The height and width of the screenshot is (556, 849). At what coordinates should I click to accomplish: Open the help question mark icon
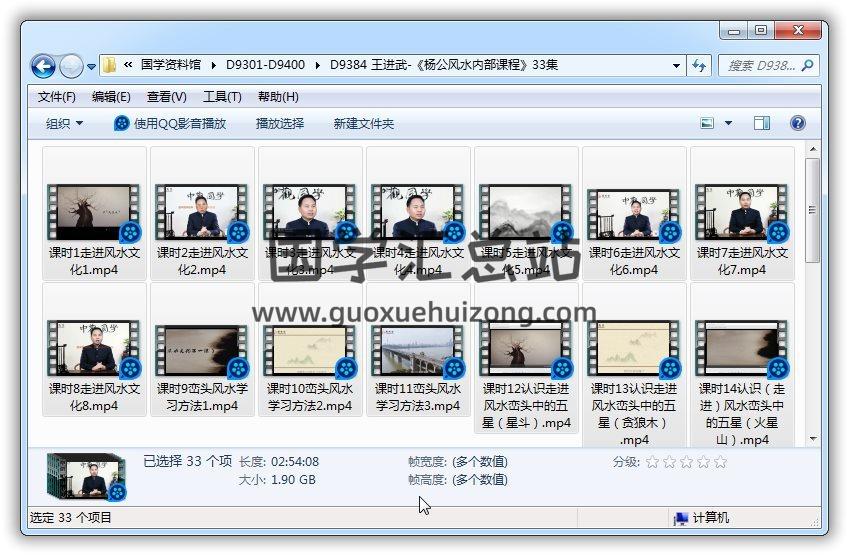797,123
